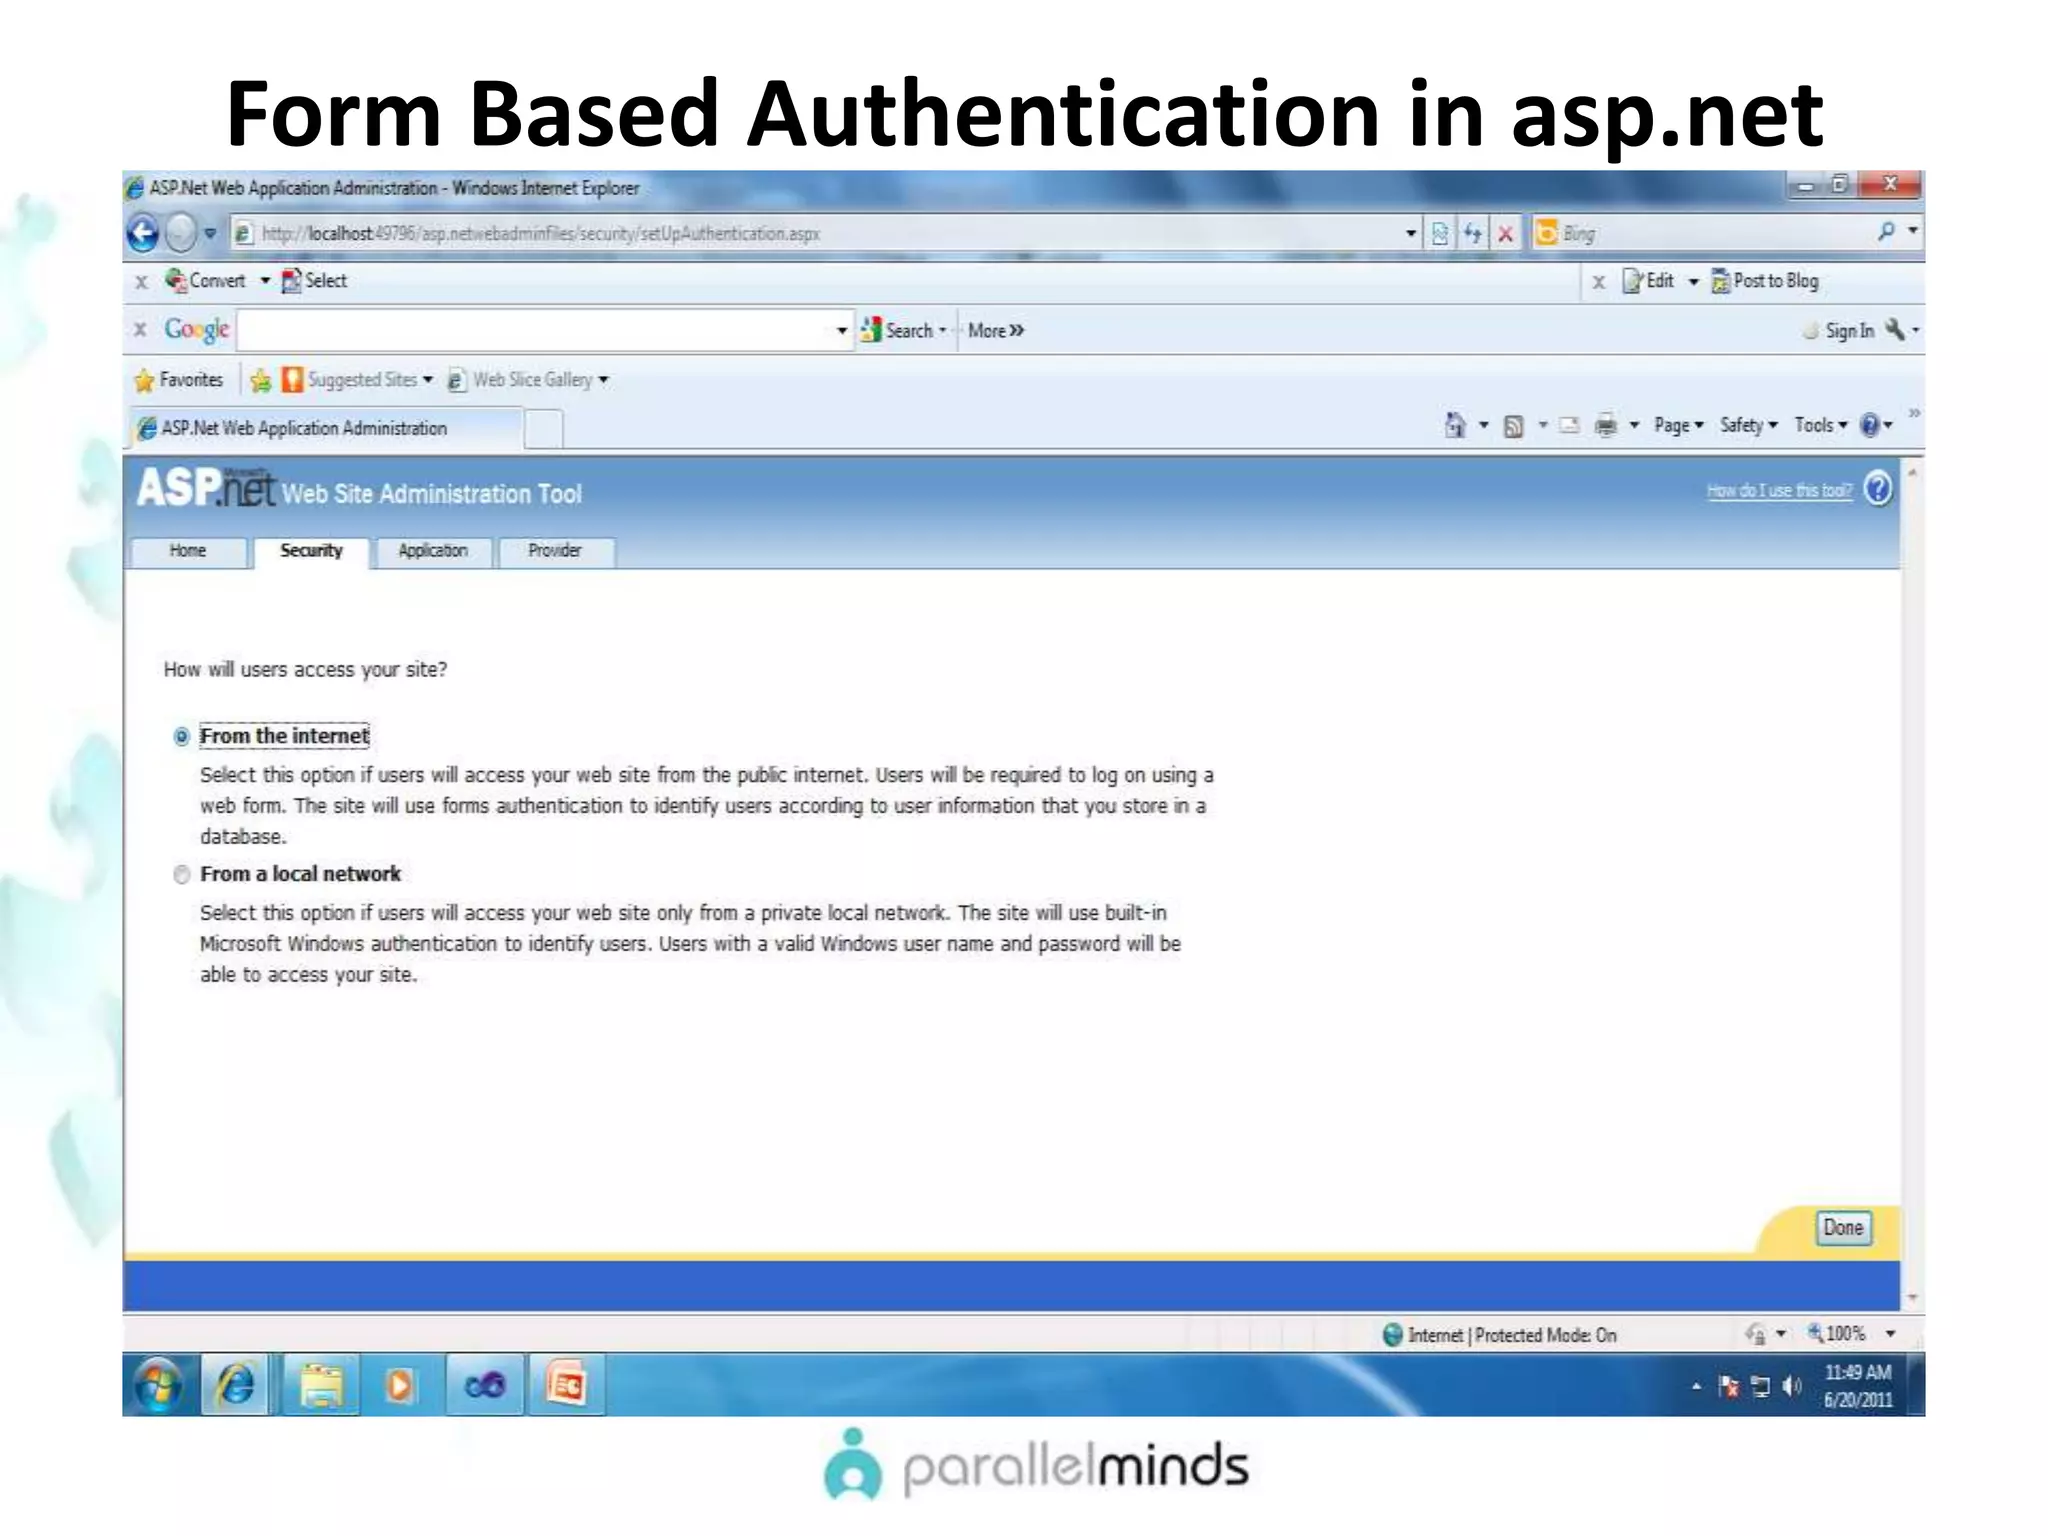This screenshot has width=2048, height=1536.
Task: Click the browser Back arrow button
Action: pos(143,234)
